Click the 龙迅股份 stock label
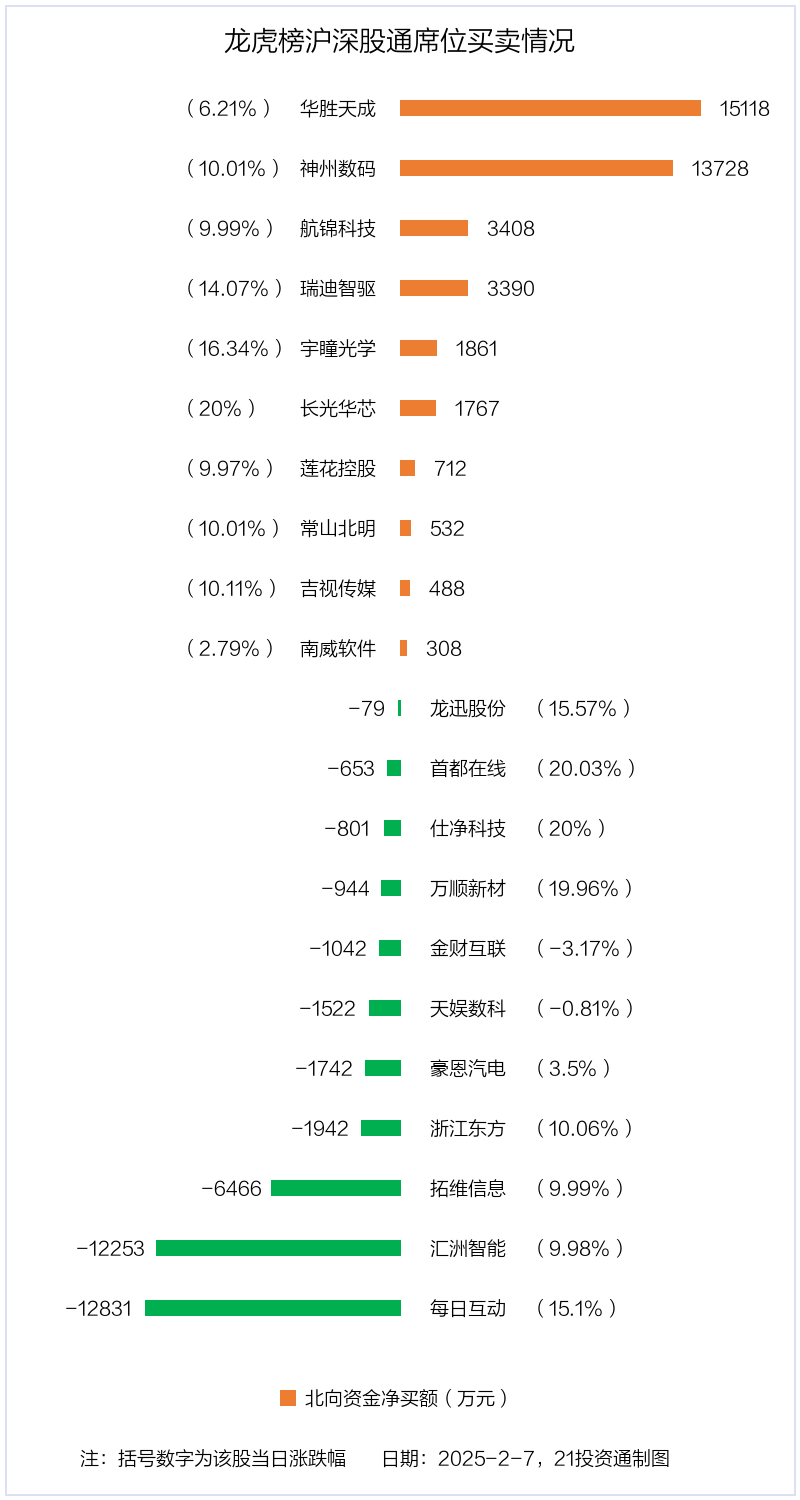Image resolution: width=800 pixels, height=1500 pixels. 468,708
